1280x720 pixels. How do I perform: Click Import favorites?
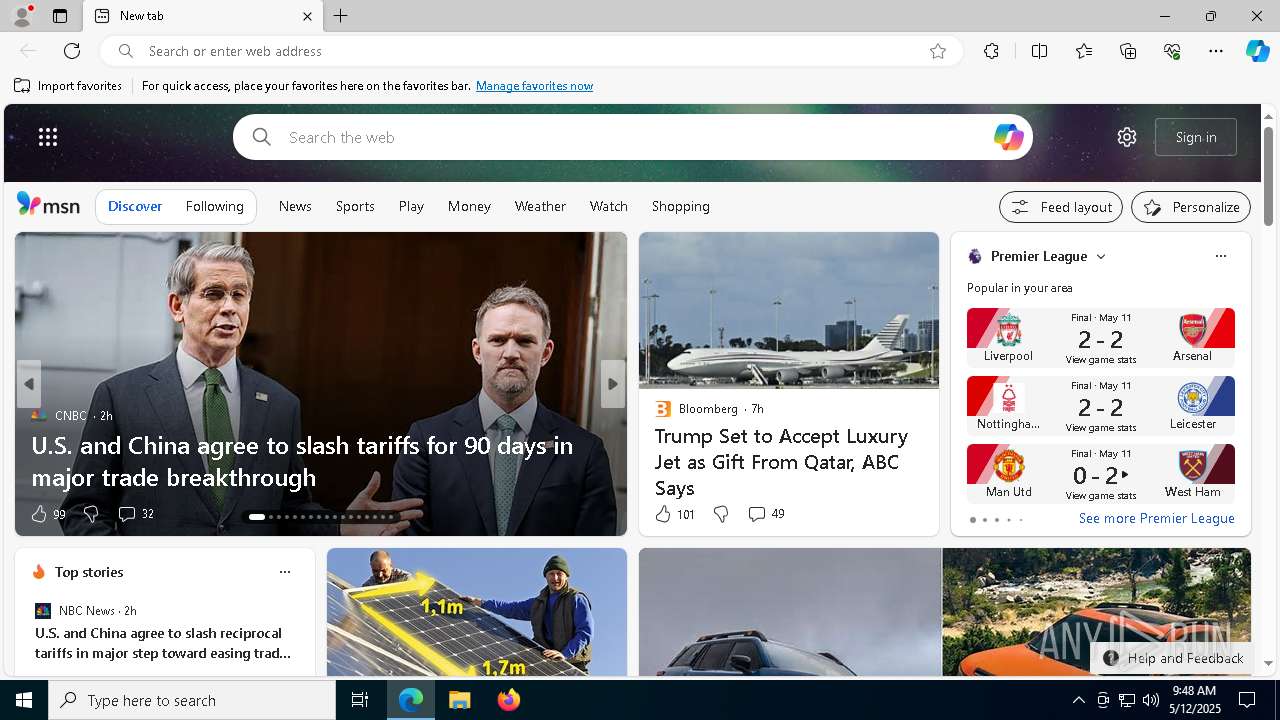(x=68, y=86)
